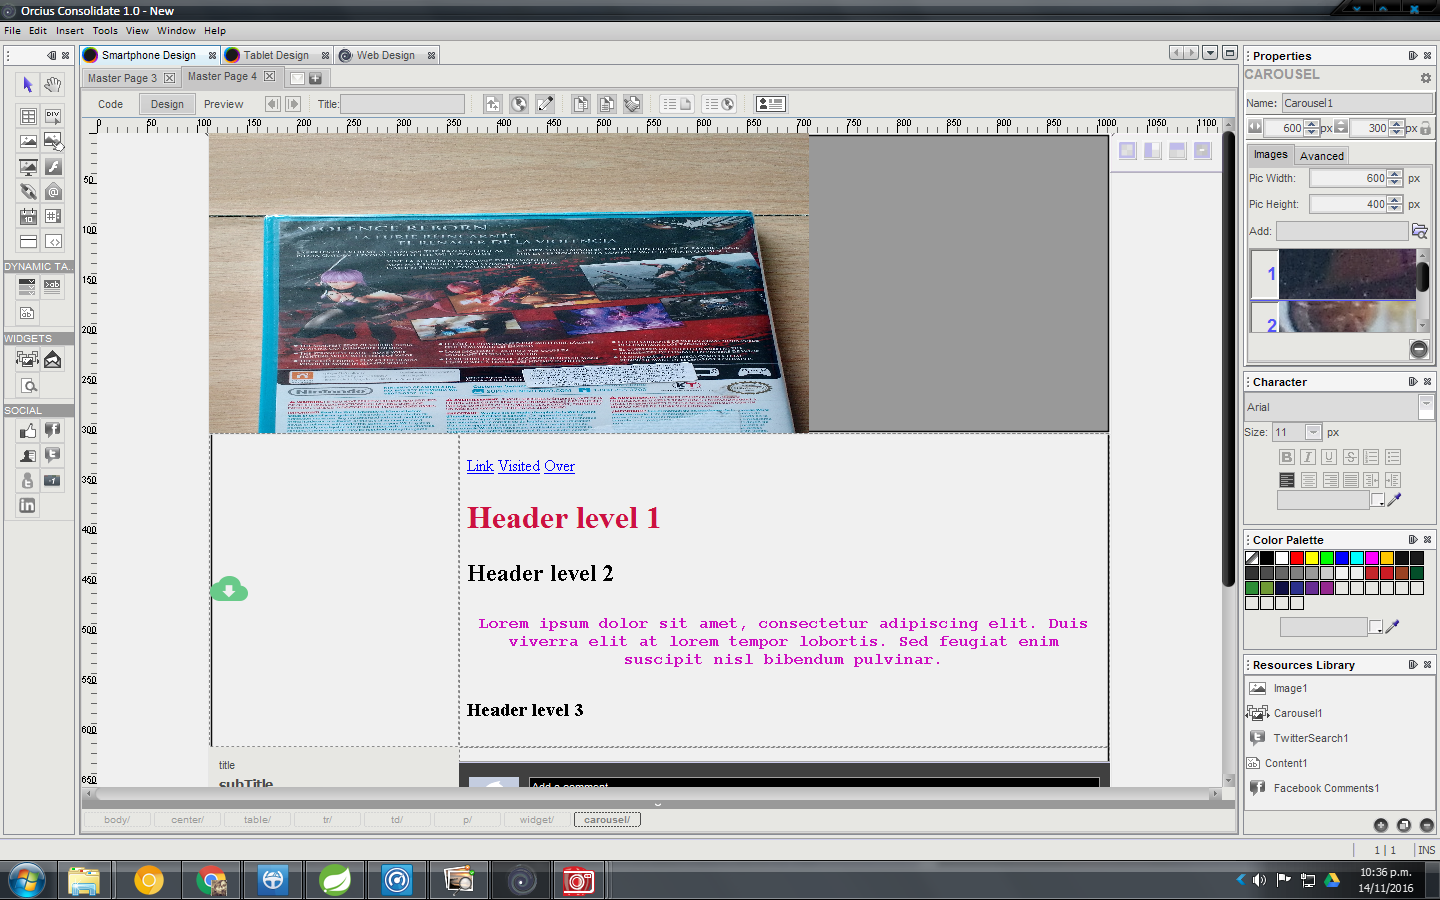Open the Avanced properties tab
The height and width of the screenshot is (900, 1440).
(1322, 156)
